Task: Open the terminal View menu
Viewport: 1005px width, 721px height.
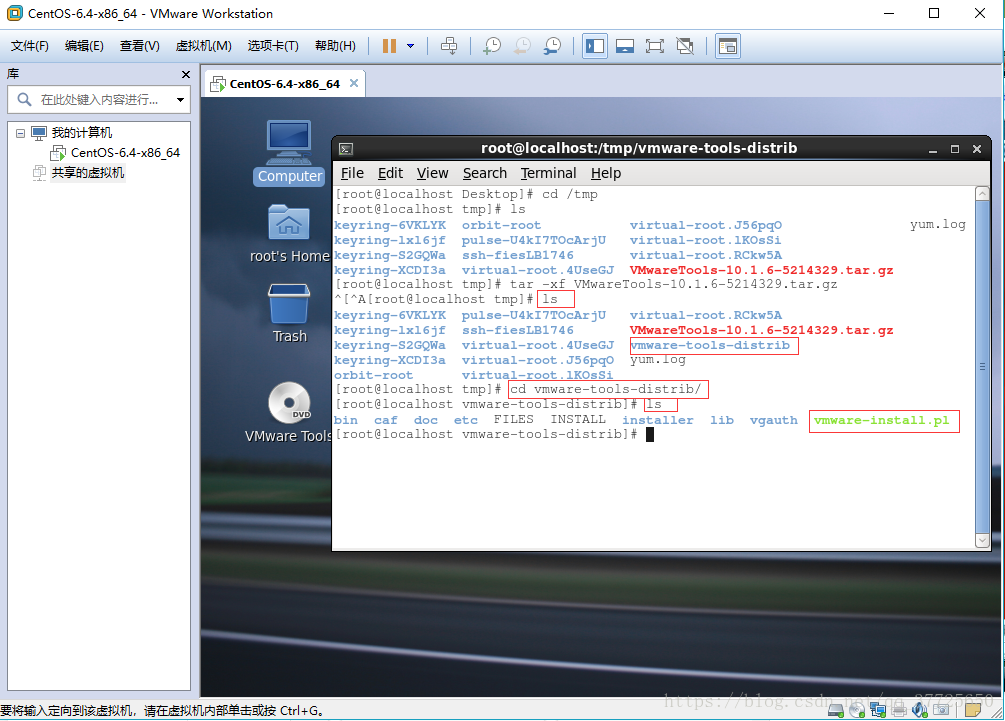Action: tap(433, 173)
